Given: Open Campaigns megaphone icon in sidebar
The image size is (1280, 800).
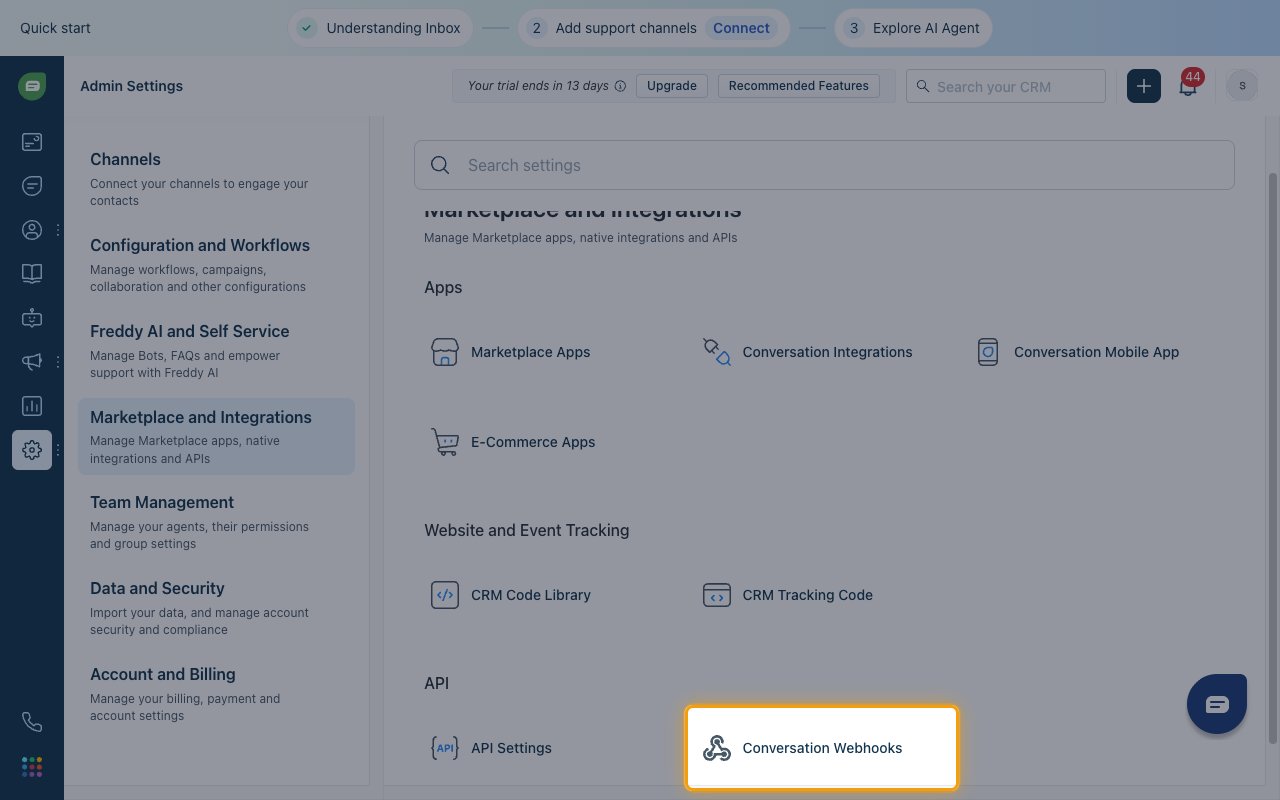Looking at the screenshot, I should tap(32, 362).
